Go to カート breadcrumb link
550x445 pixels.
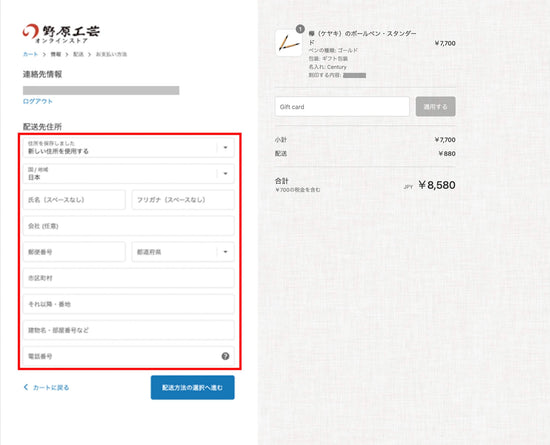[x=30, y=54]
